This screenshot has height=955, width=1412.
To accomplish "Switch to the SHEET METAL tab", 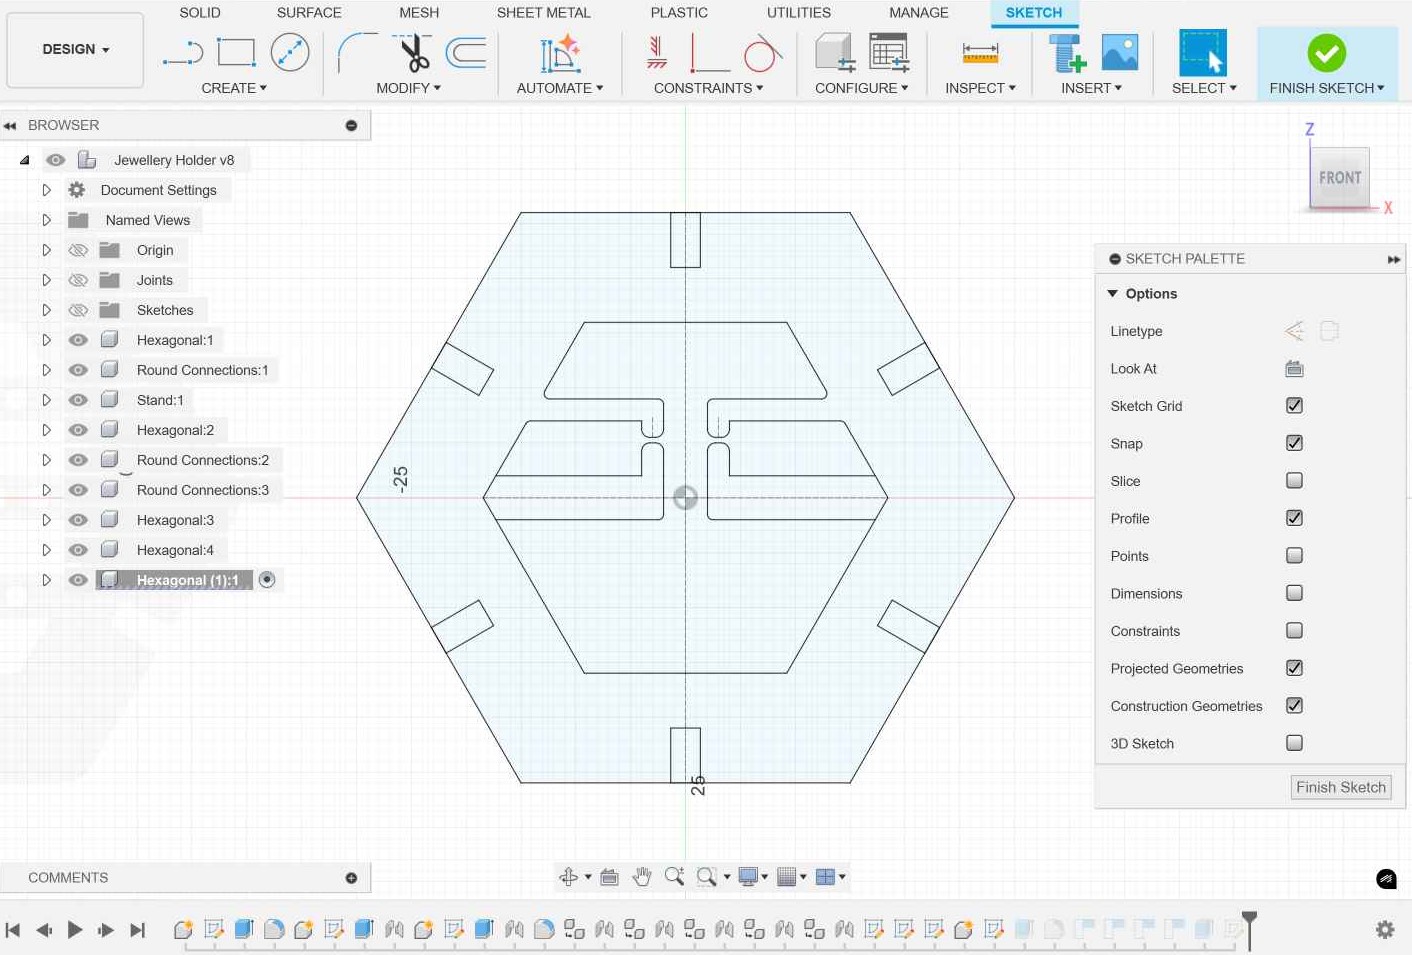I will [x=544, y=13].
